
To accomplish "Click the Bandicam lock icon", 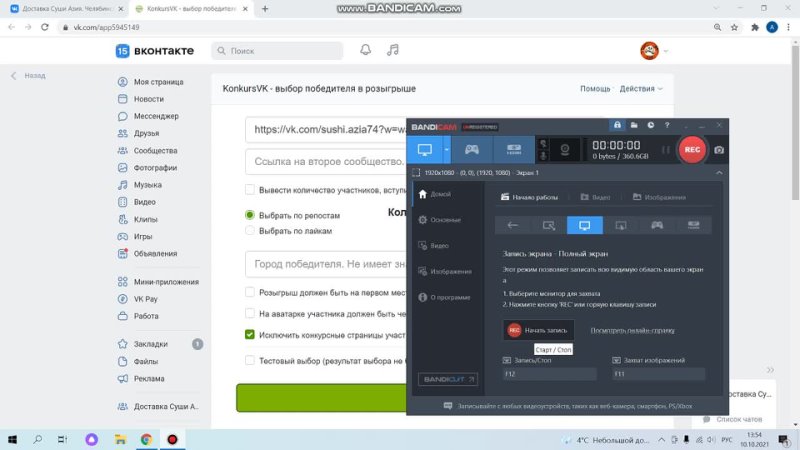I will tap(617, 125).
